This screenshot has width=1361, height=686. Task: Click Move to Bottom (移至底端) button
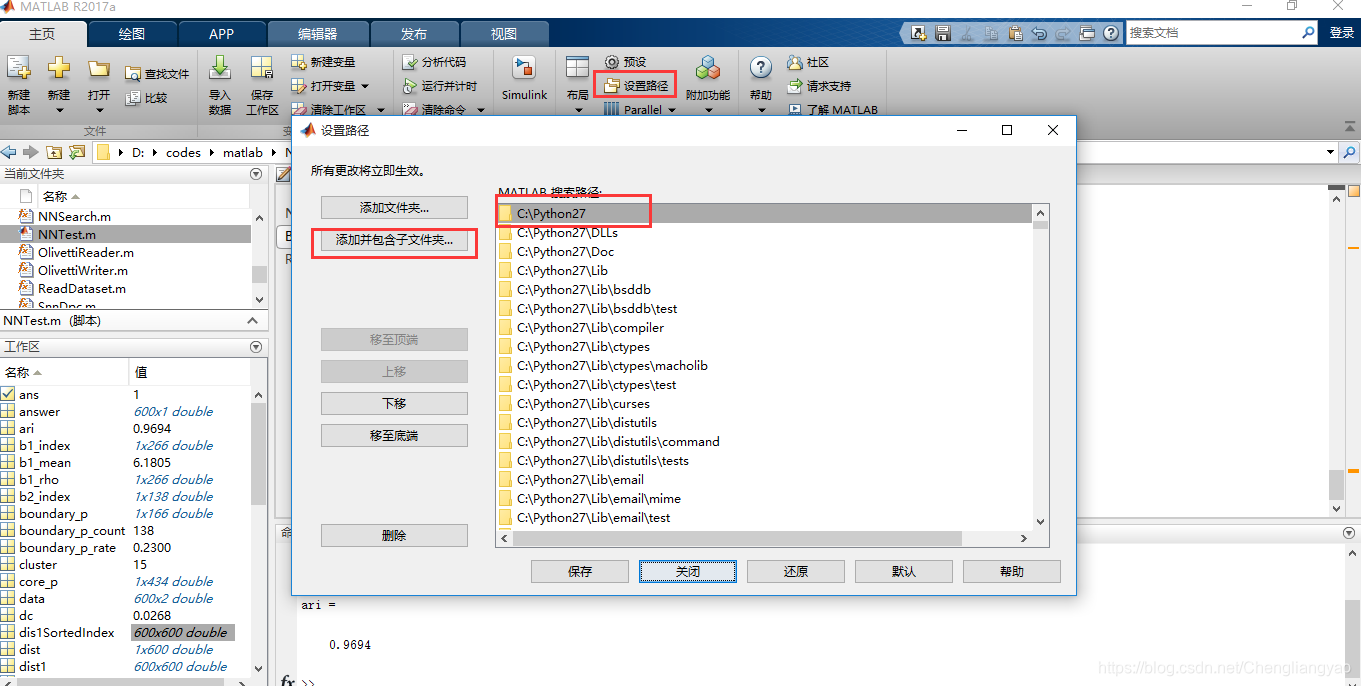coord(394,435)
